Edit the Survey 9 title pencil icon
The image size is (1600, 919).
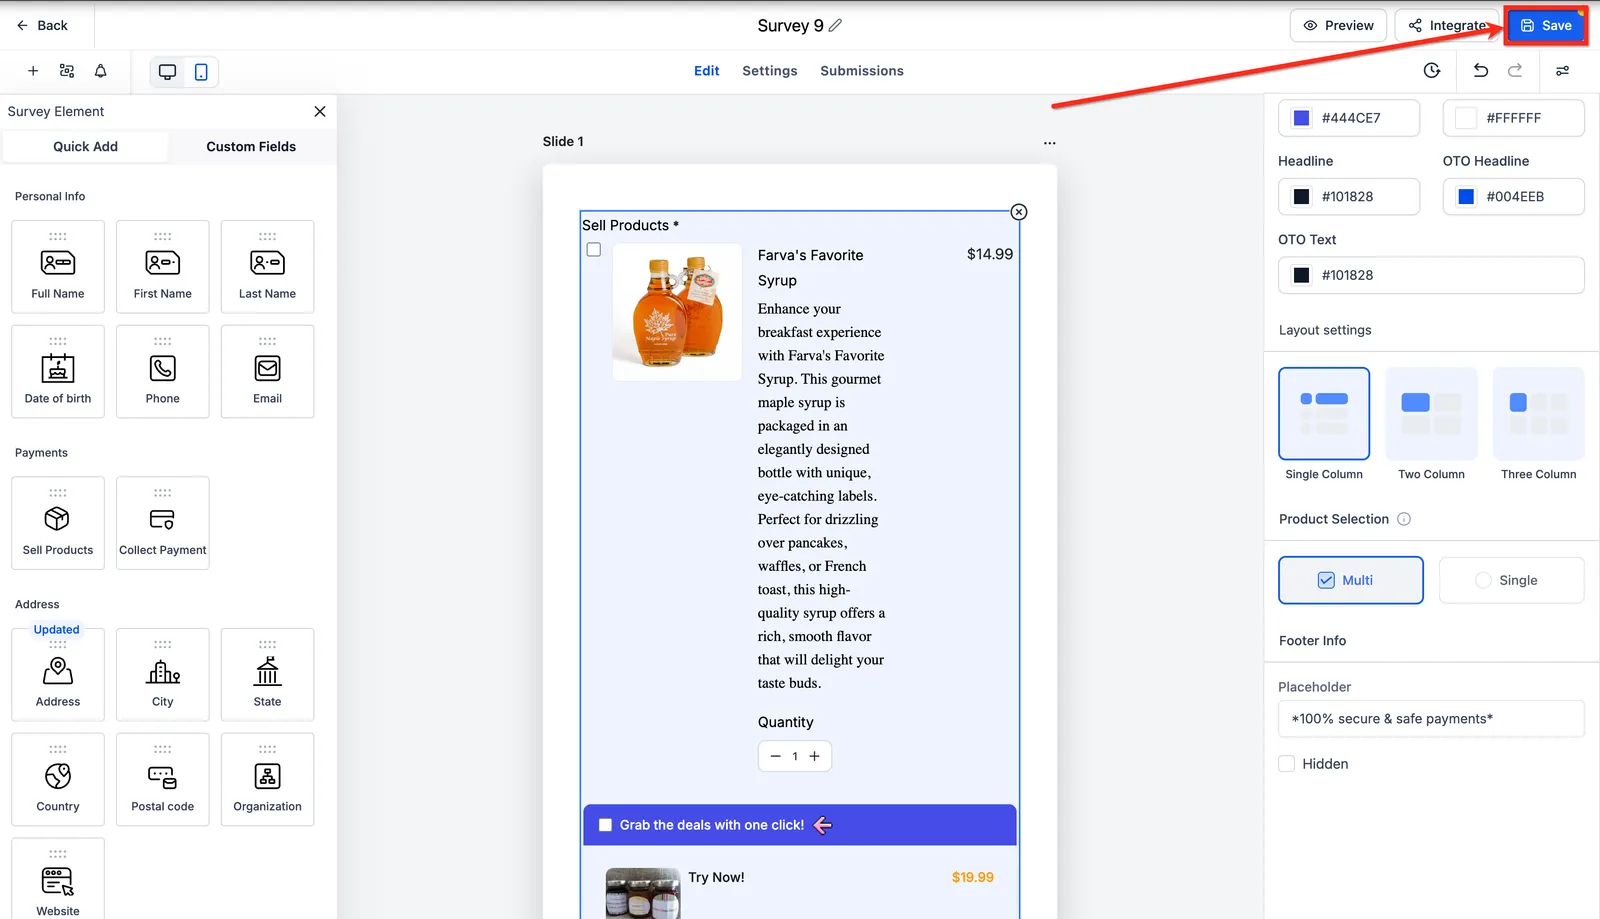click(x=835, y=25)
